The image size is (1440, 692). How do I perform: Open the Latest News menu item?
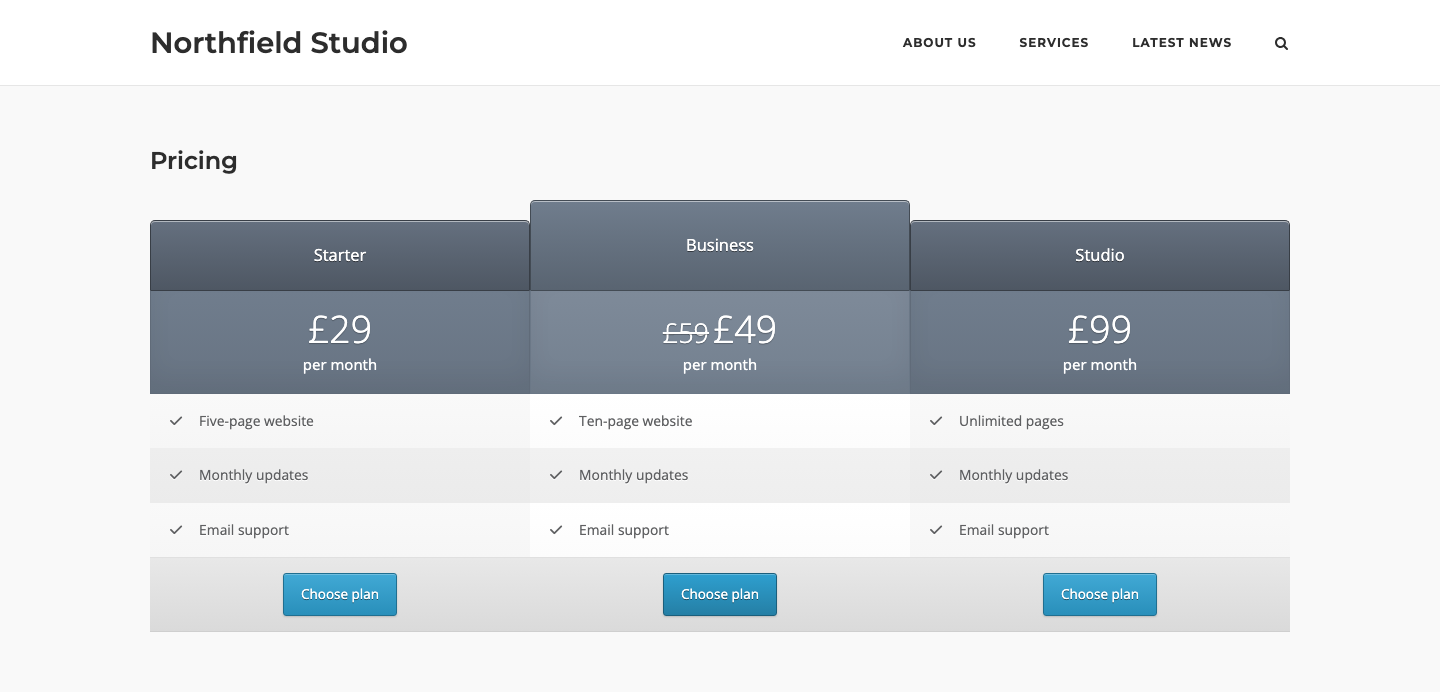pos(1182,43)
